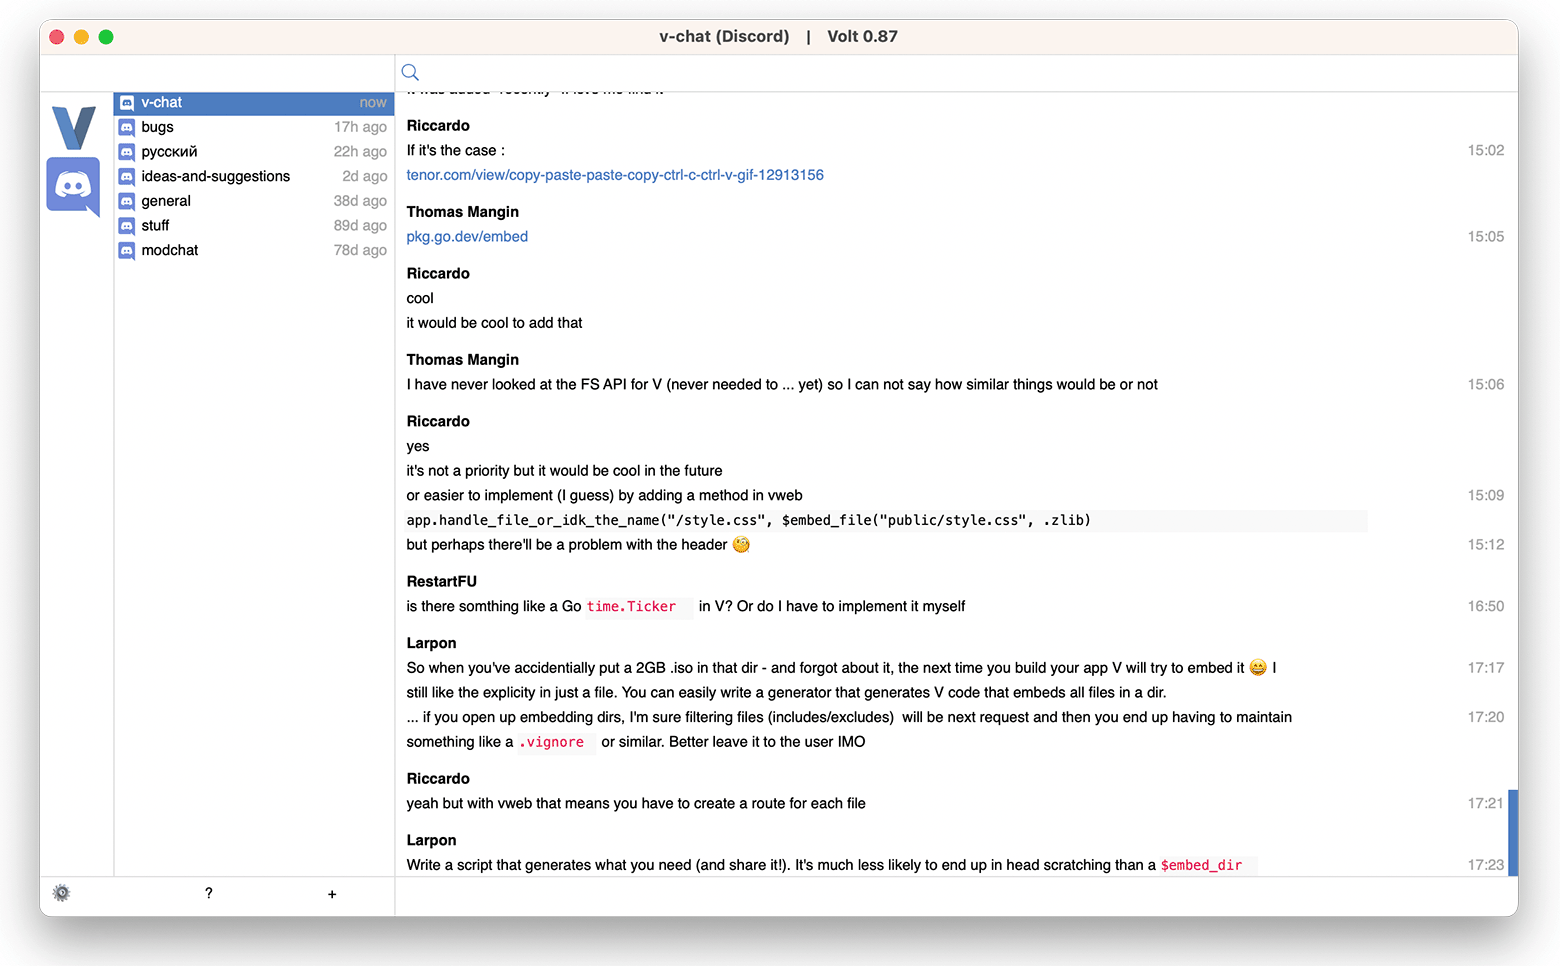
Task: Open the tenor.com copy-paste gif link
Action: [x=615, y=175]
